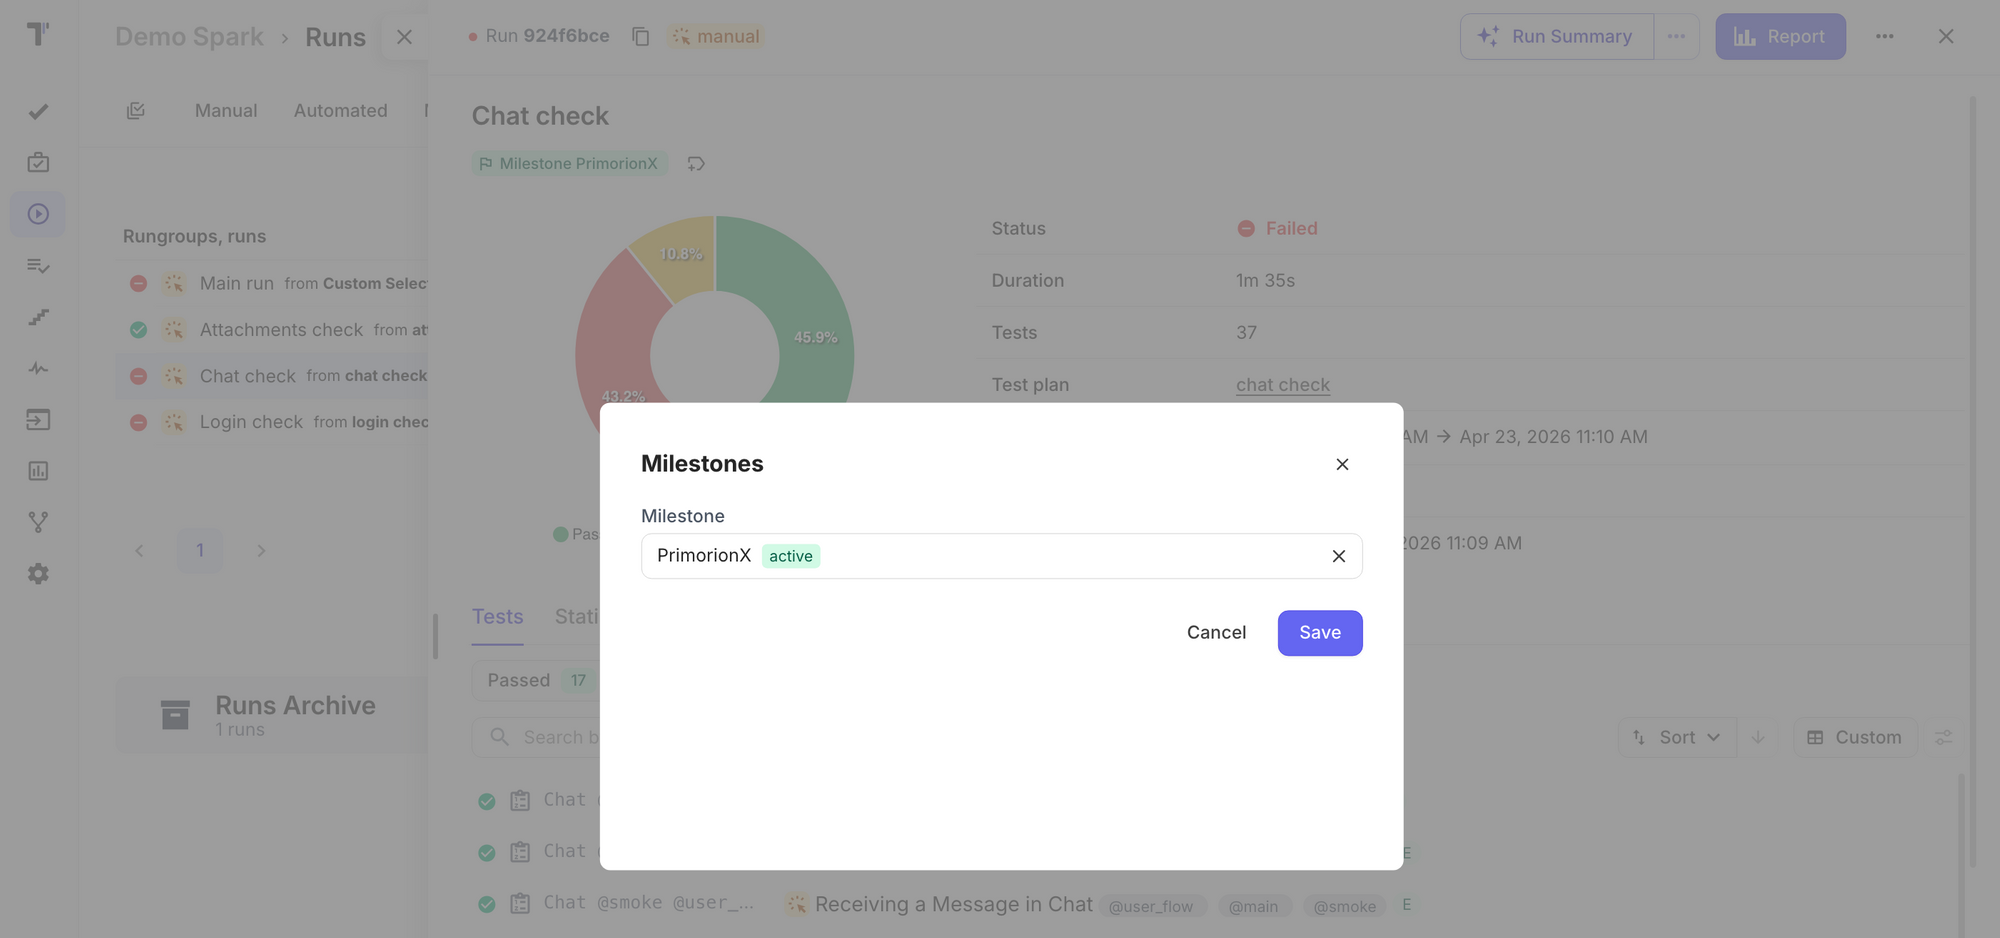The height and width of the screenshot is (938, 2000).
Task: Open the Run Summary
Action: click(1556, 37)
